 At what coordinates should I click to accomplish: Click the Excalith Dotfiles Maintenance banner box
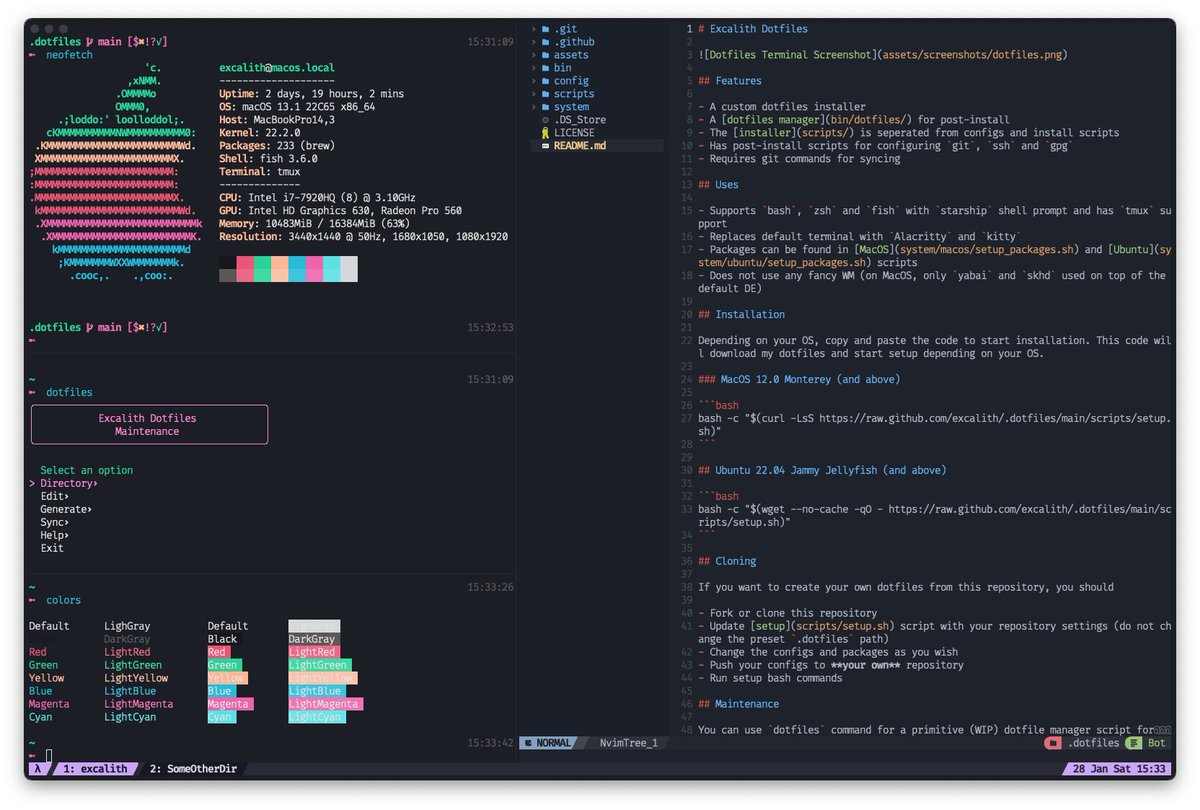pos(150,424)
